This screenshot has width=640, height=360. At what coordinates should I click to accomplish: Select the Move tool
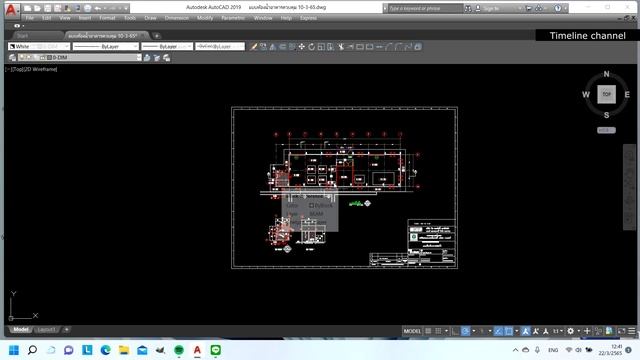[302, 47]
